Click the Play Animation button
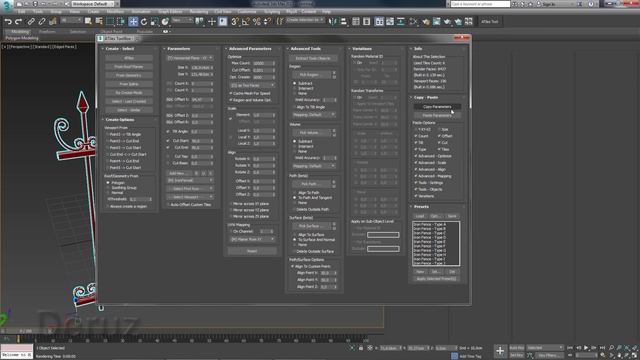This screenshot has height=360, width=640. (586, 348)
